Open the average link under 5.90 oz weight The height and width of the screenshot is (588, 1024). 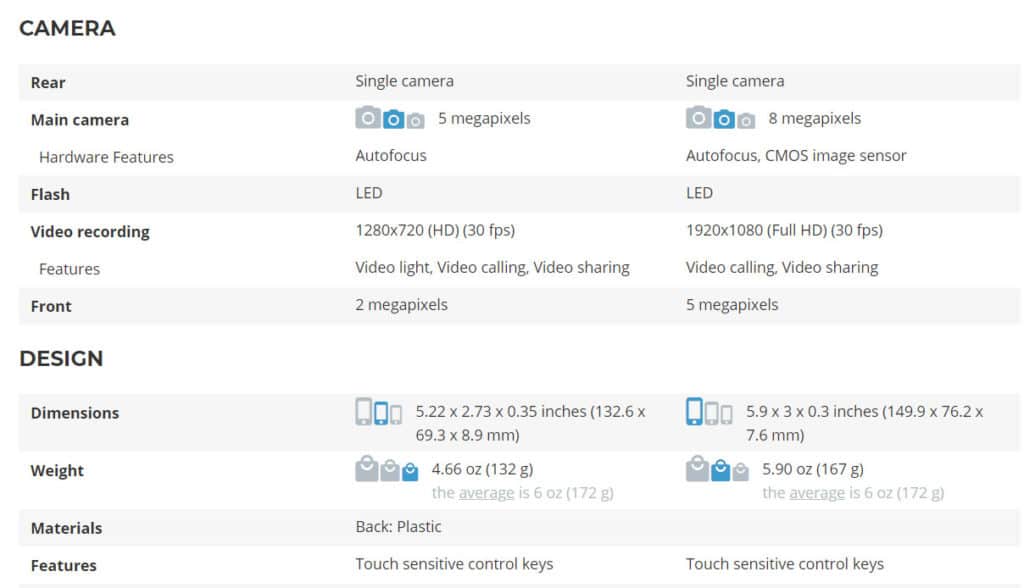tap(817, 493)
